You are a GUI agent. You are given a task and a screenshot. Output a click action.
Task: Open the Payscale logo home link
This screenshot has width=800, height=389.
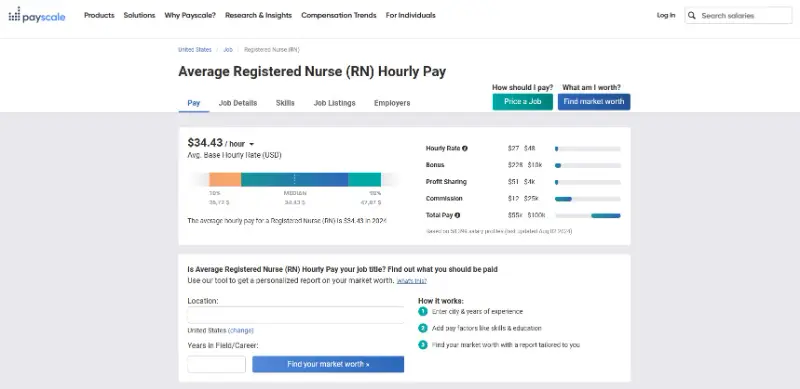[37, 15]
